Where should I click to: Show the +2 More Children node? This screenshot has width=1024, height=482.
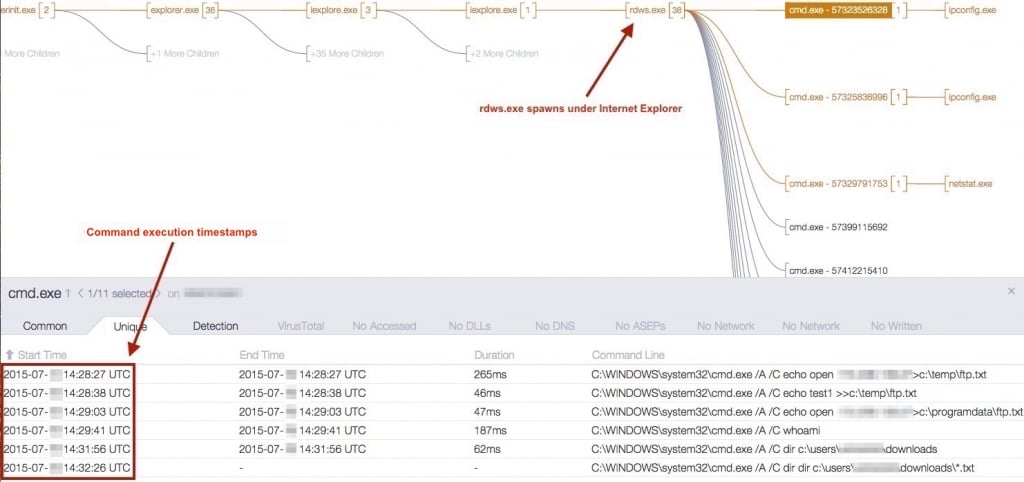coord(506,54)
